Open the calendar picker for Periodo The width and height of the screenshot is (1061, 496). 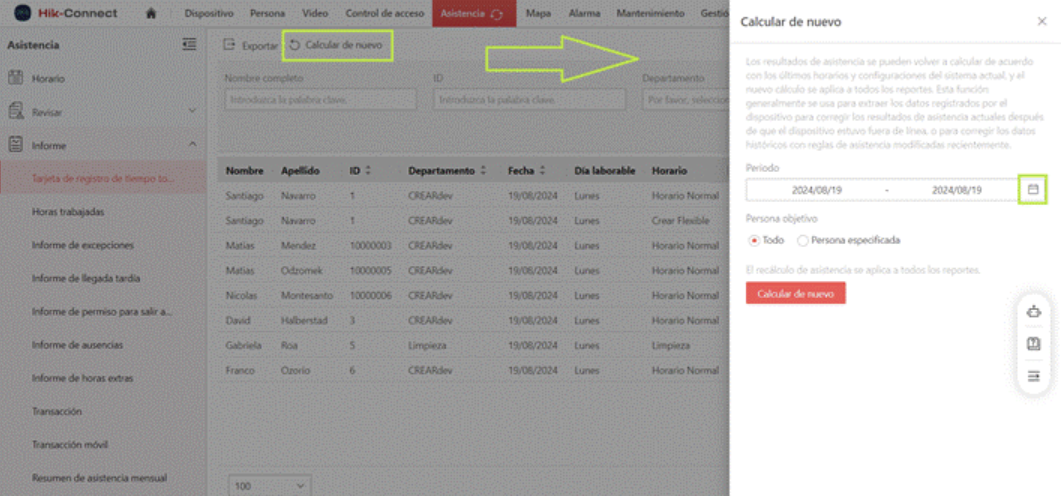click(1033, 190)
